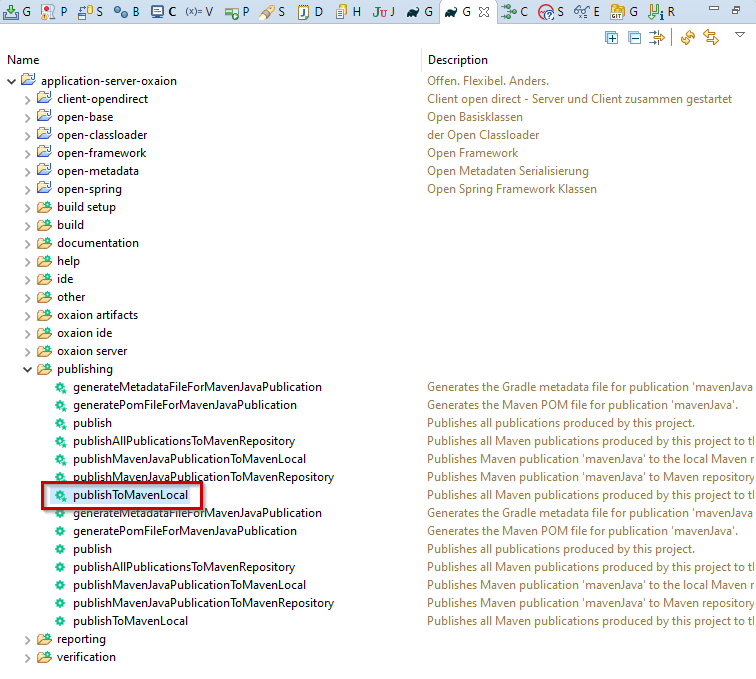Viewport: 756px width, 679px height.
Task: Click the Collapse All toolbar icon
Action: [x=634, y=37]
